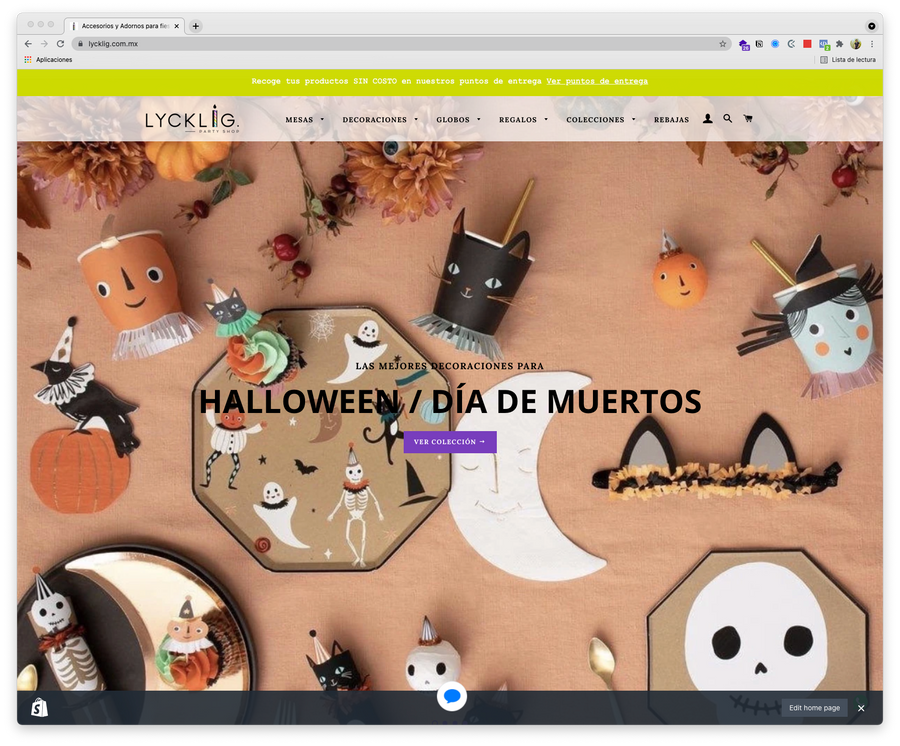
Task: Expand the GLOBOS dropdown arrow
Action: pyautogui.click(x=479, y=119)
